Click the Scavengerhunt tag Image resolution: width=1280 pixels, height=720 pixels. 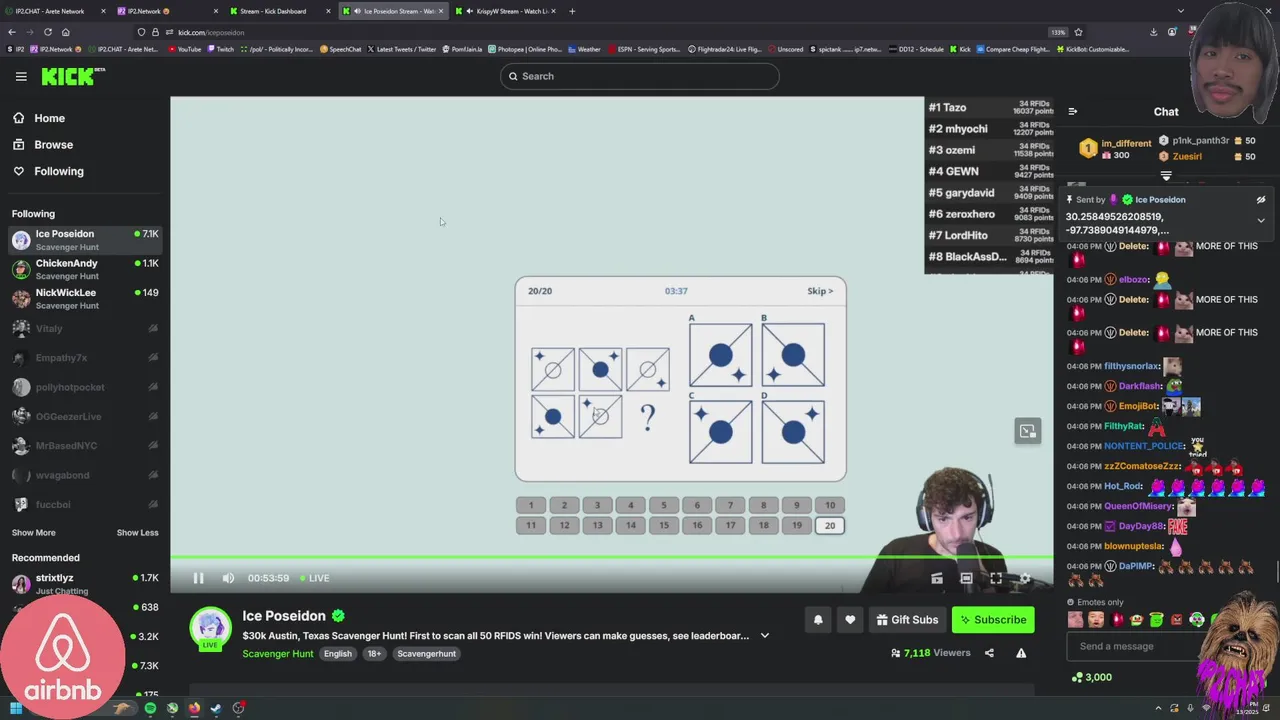pos(426,654)
